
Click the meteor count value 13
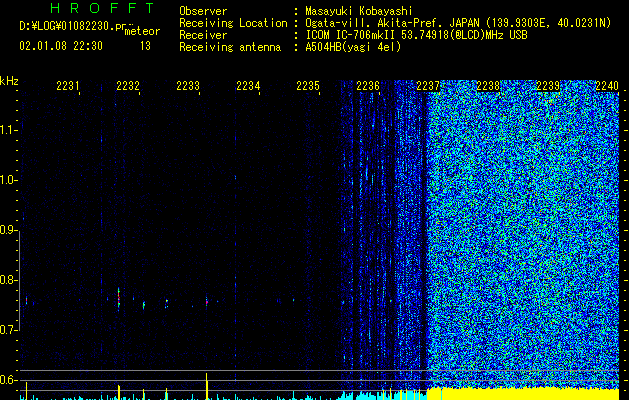(x=145, y=46)
